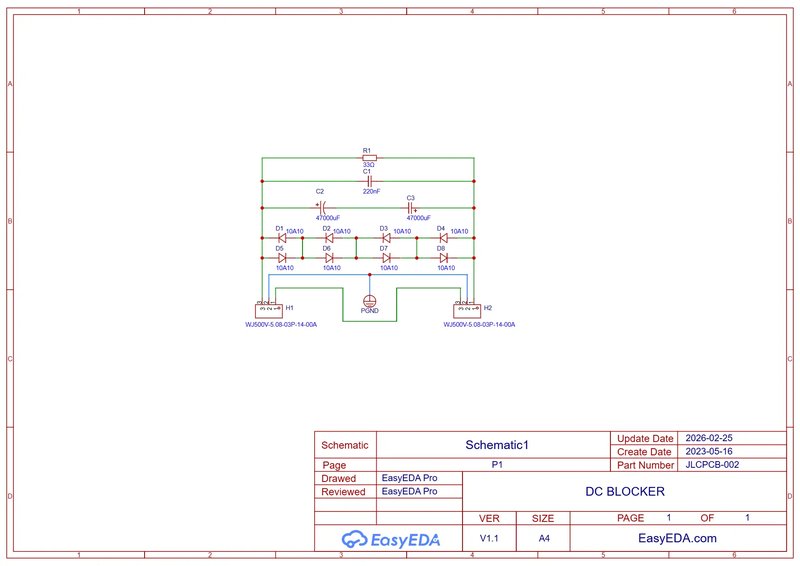
Task: Click the 10A10 value beside D2
Action: (342, 232)
